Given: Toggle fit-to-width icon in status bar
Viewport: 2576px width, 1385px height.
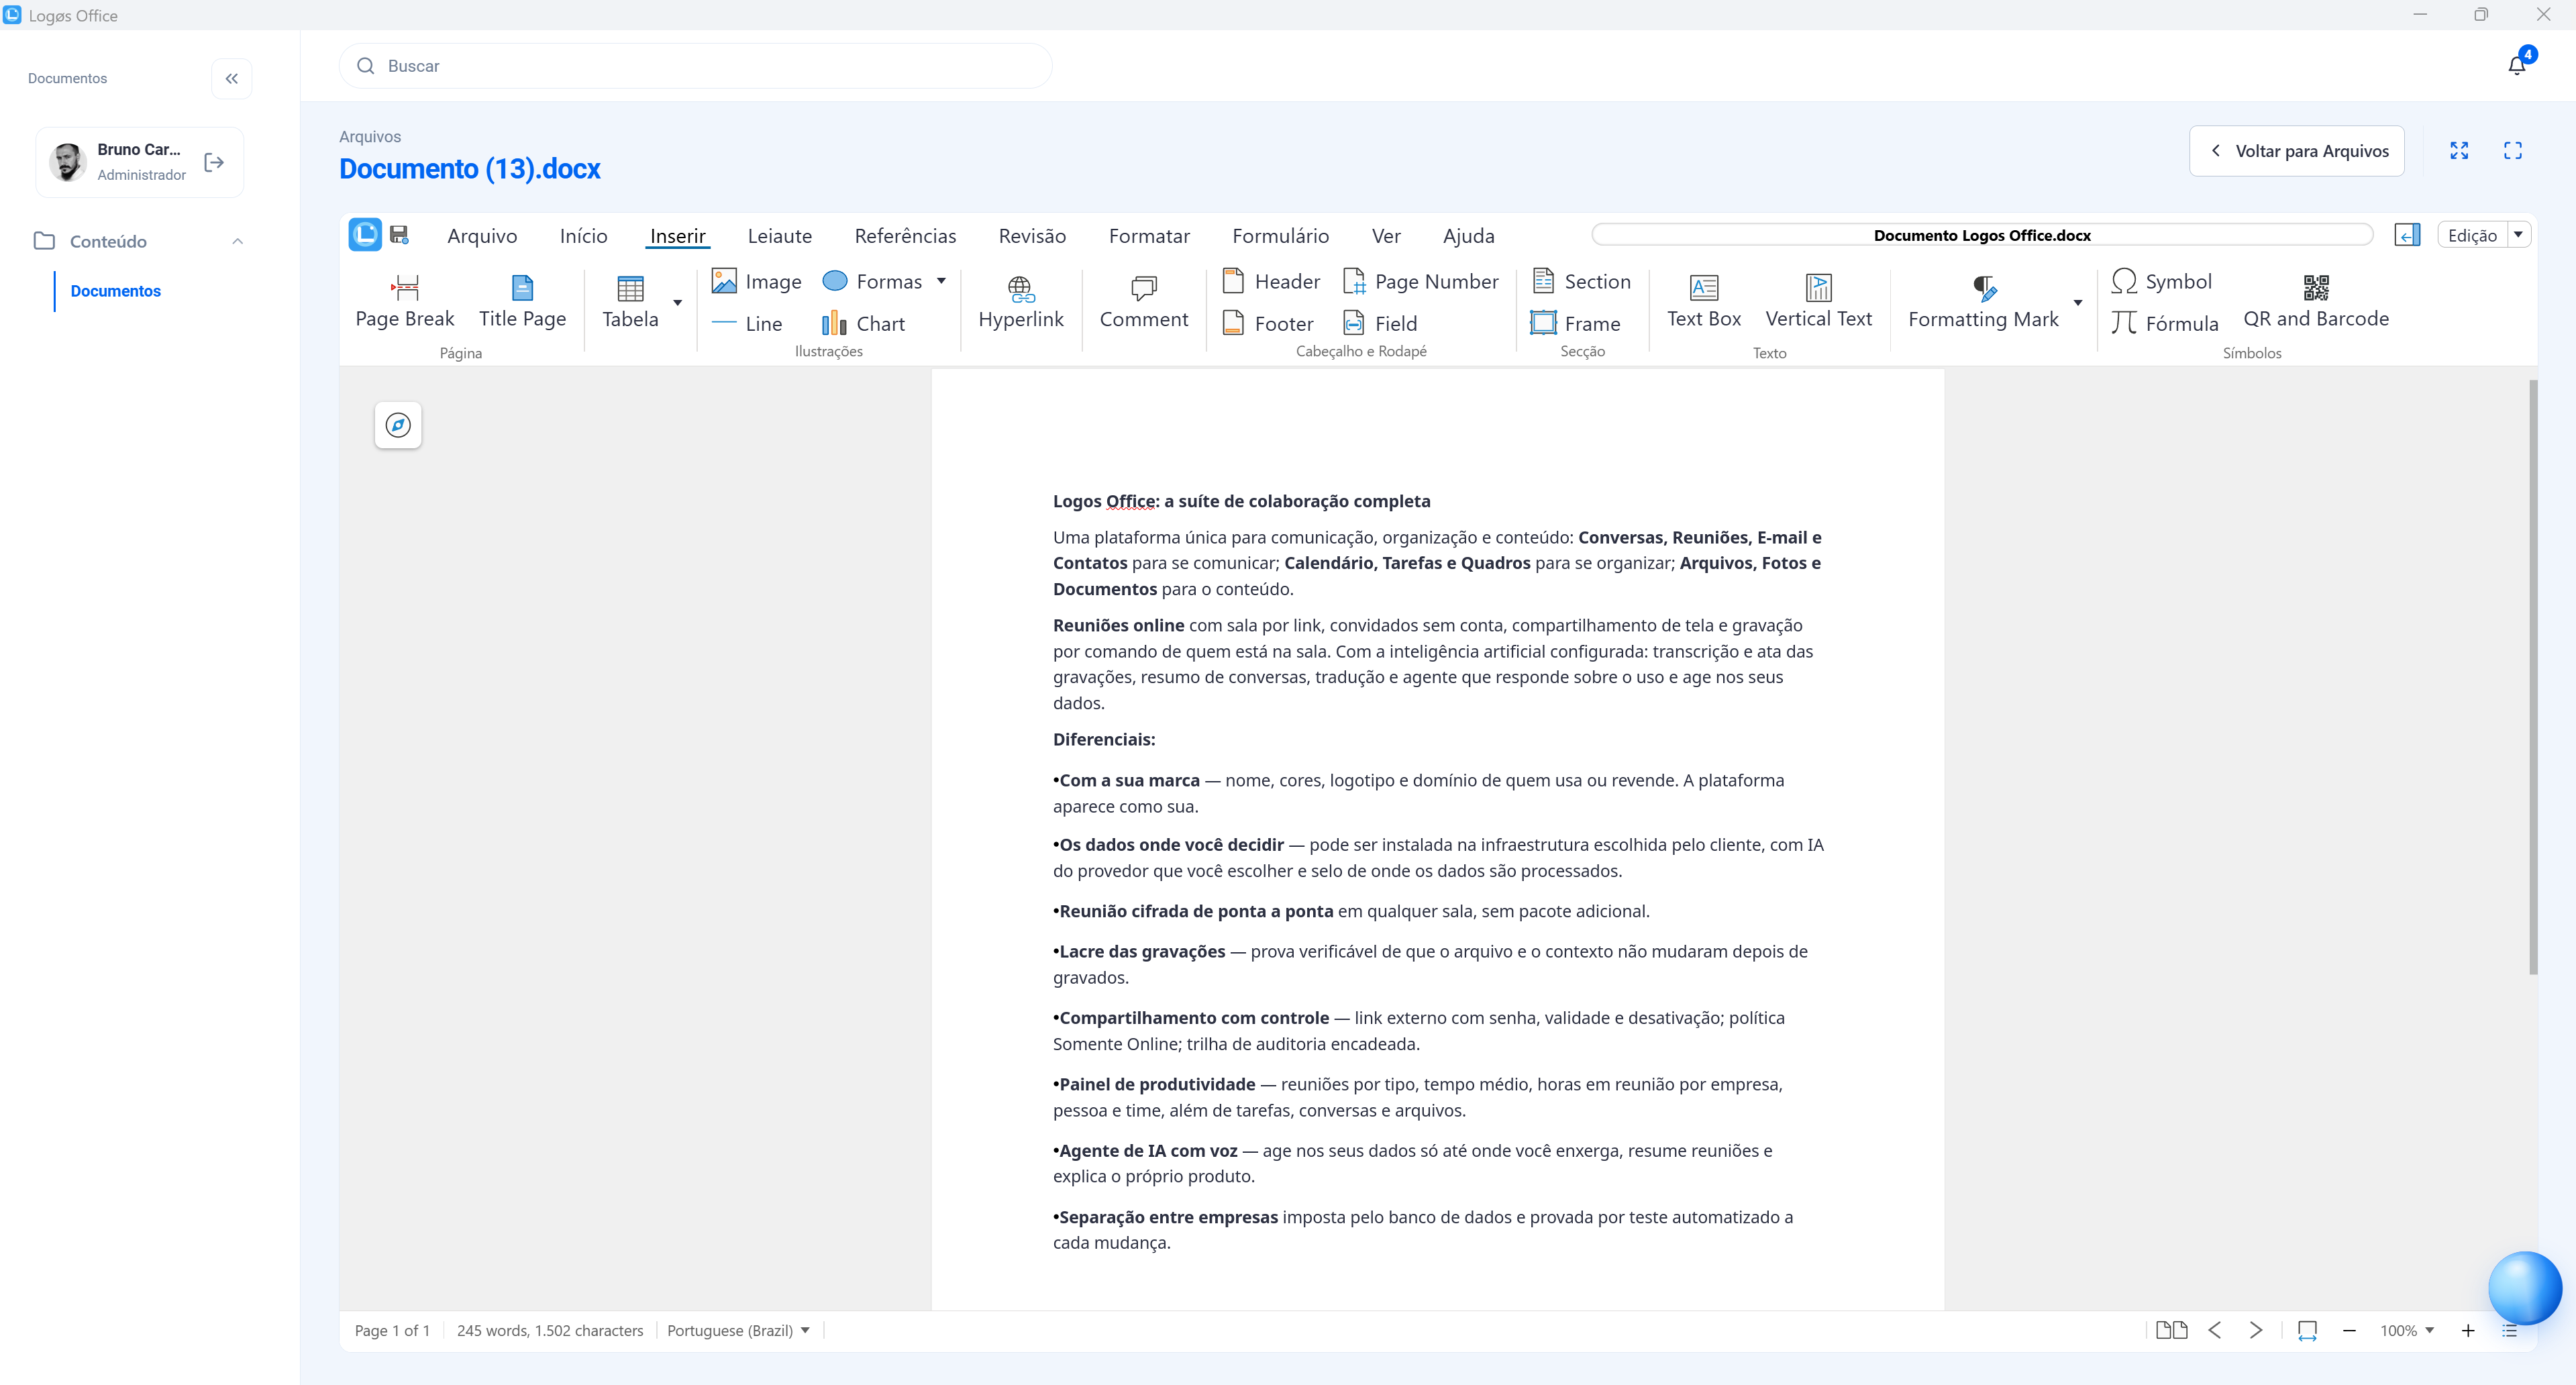Looking at the screenshot, I should 2307,1330.
